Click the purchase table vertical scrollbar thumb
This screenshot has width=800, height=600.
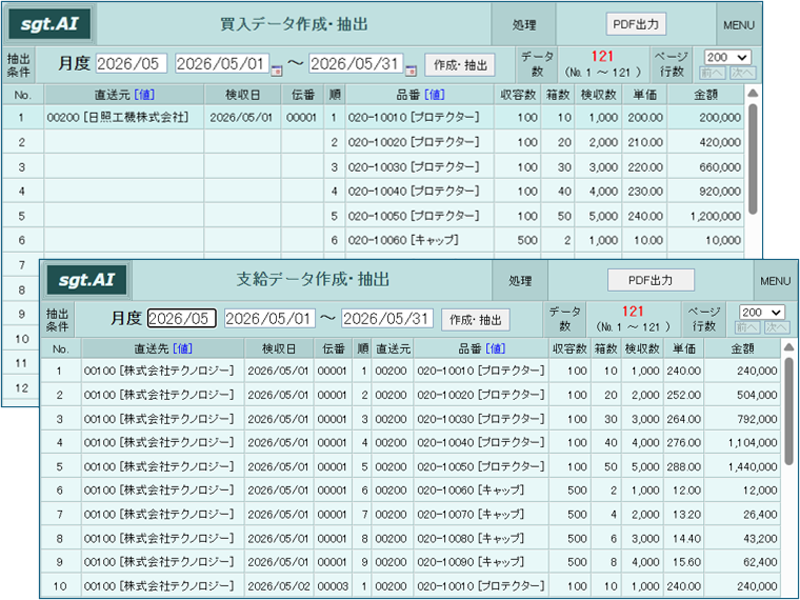coord(752,159)
